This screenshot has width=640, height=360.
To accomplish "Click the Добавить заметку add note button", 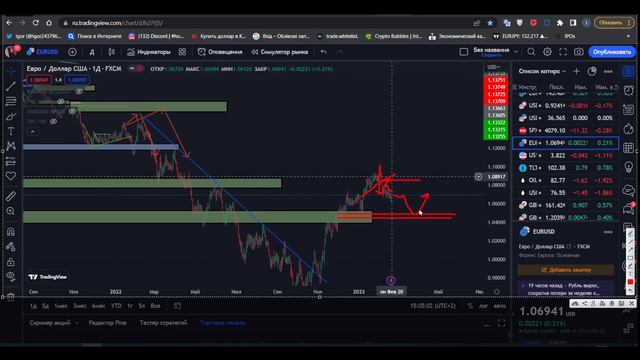I will pyautogui.click(x=566, y=270).
